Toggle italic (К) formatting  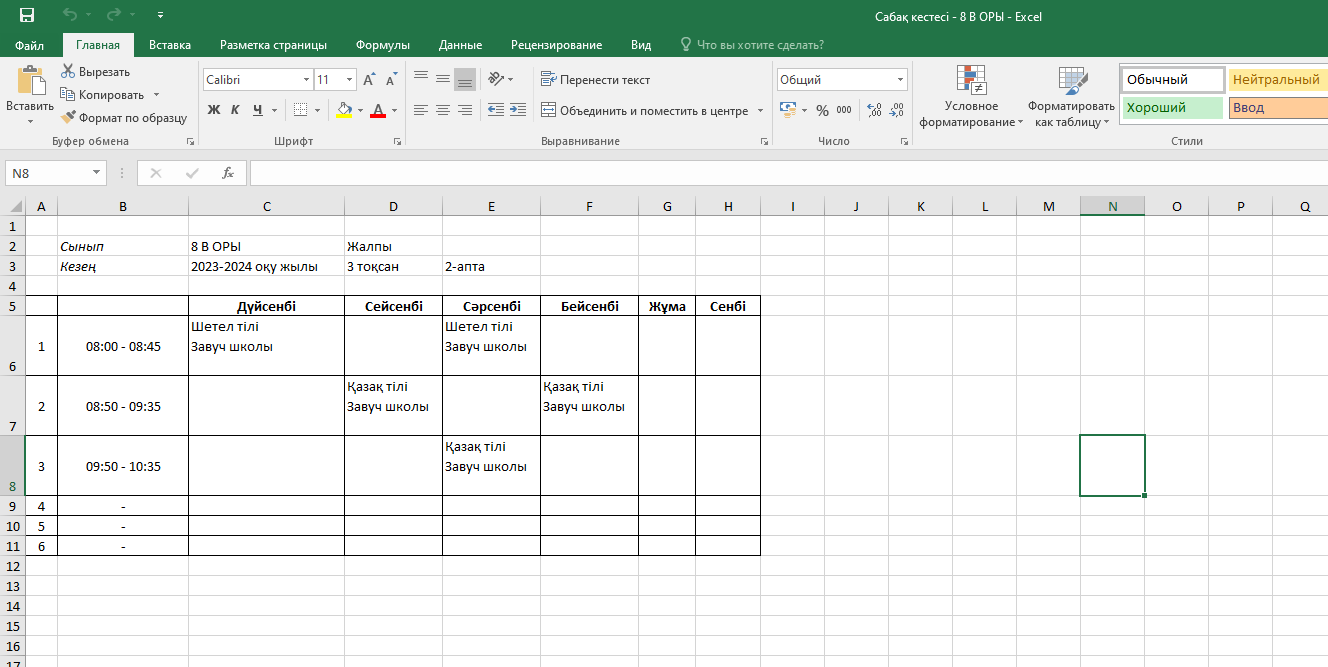[x=235, y=111]
